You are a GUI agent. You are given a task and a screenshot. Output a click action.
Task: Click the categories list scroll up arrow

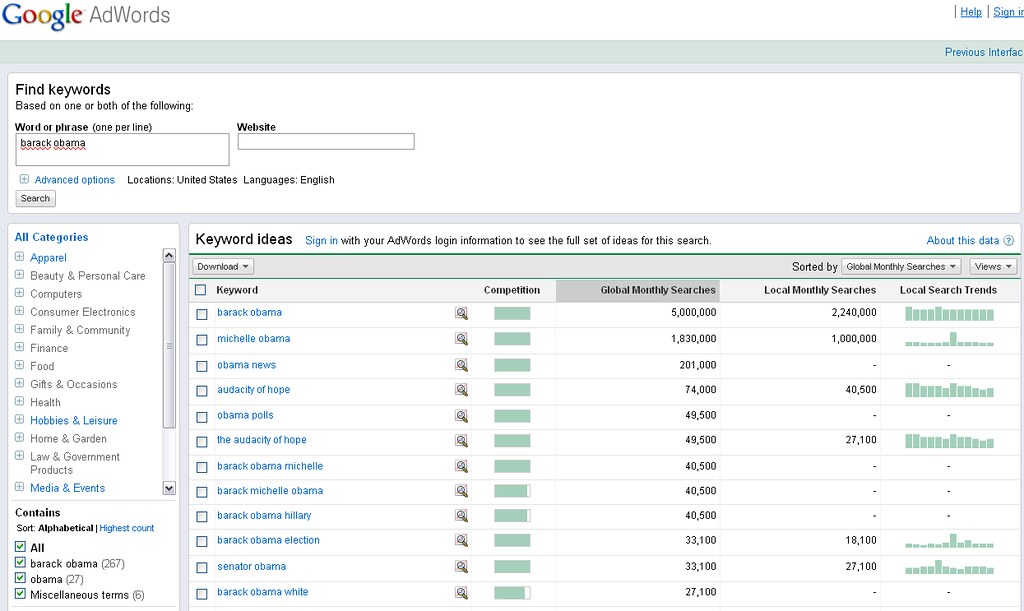pos(169,255)
